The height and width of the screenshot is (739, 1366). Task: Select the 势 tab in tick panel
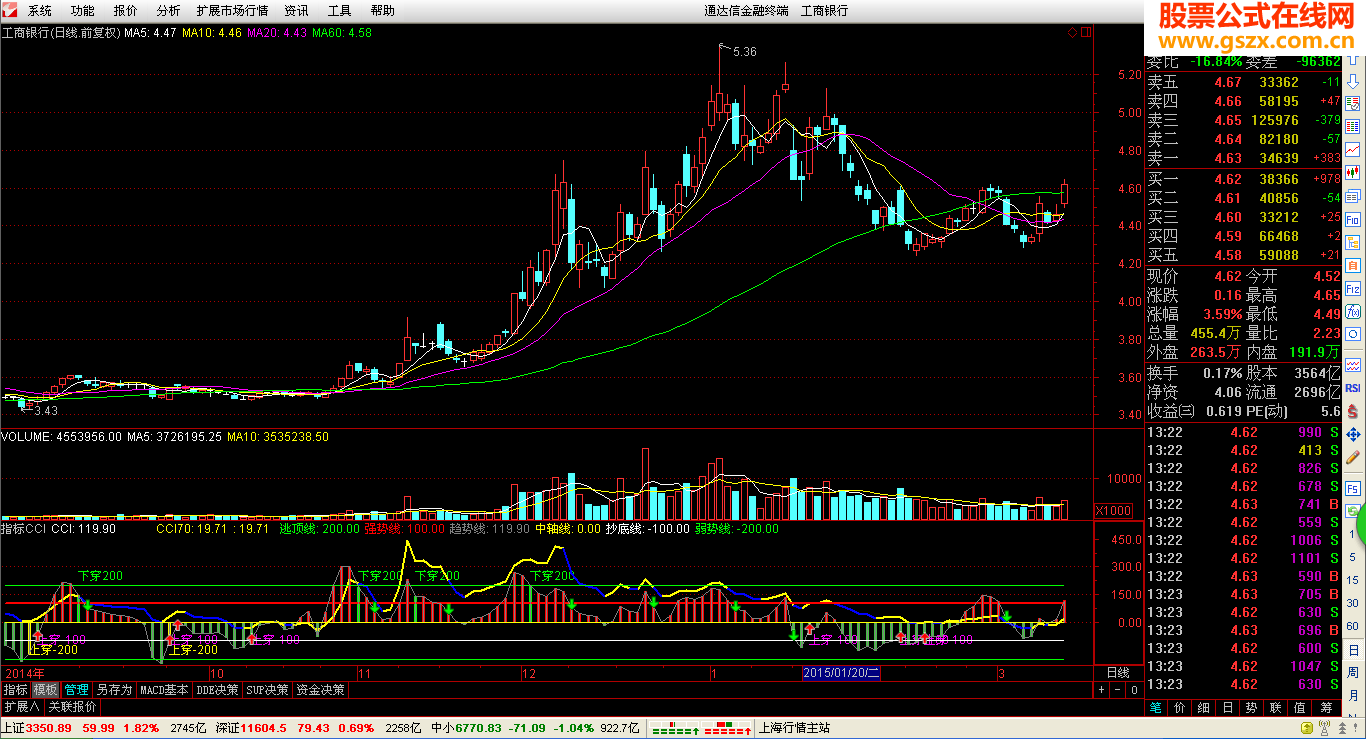tap(1251, 707)
